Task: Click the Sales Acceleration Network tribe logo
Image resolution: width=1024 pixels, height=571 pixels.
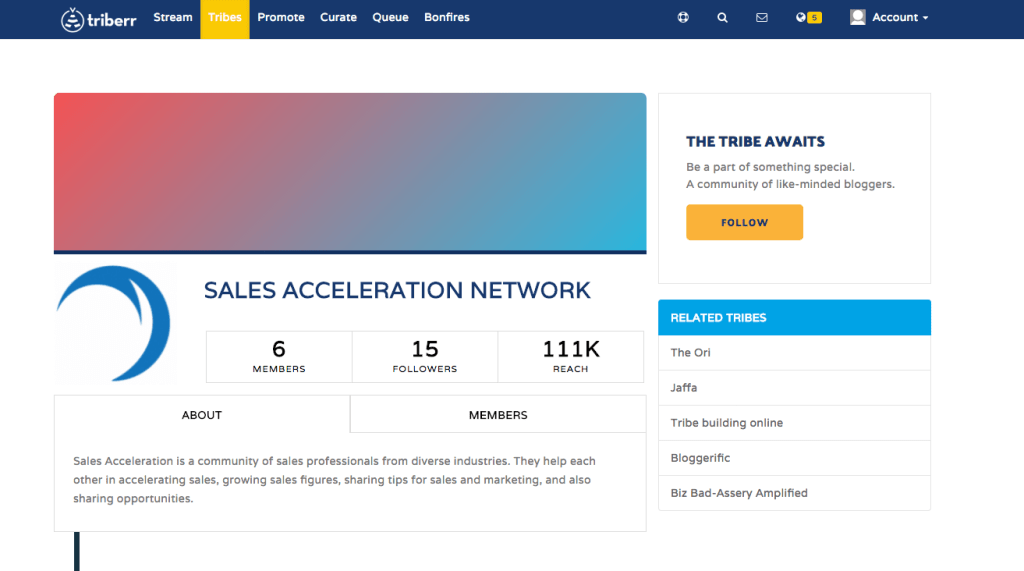Action: [113, 323]
